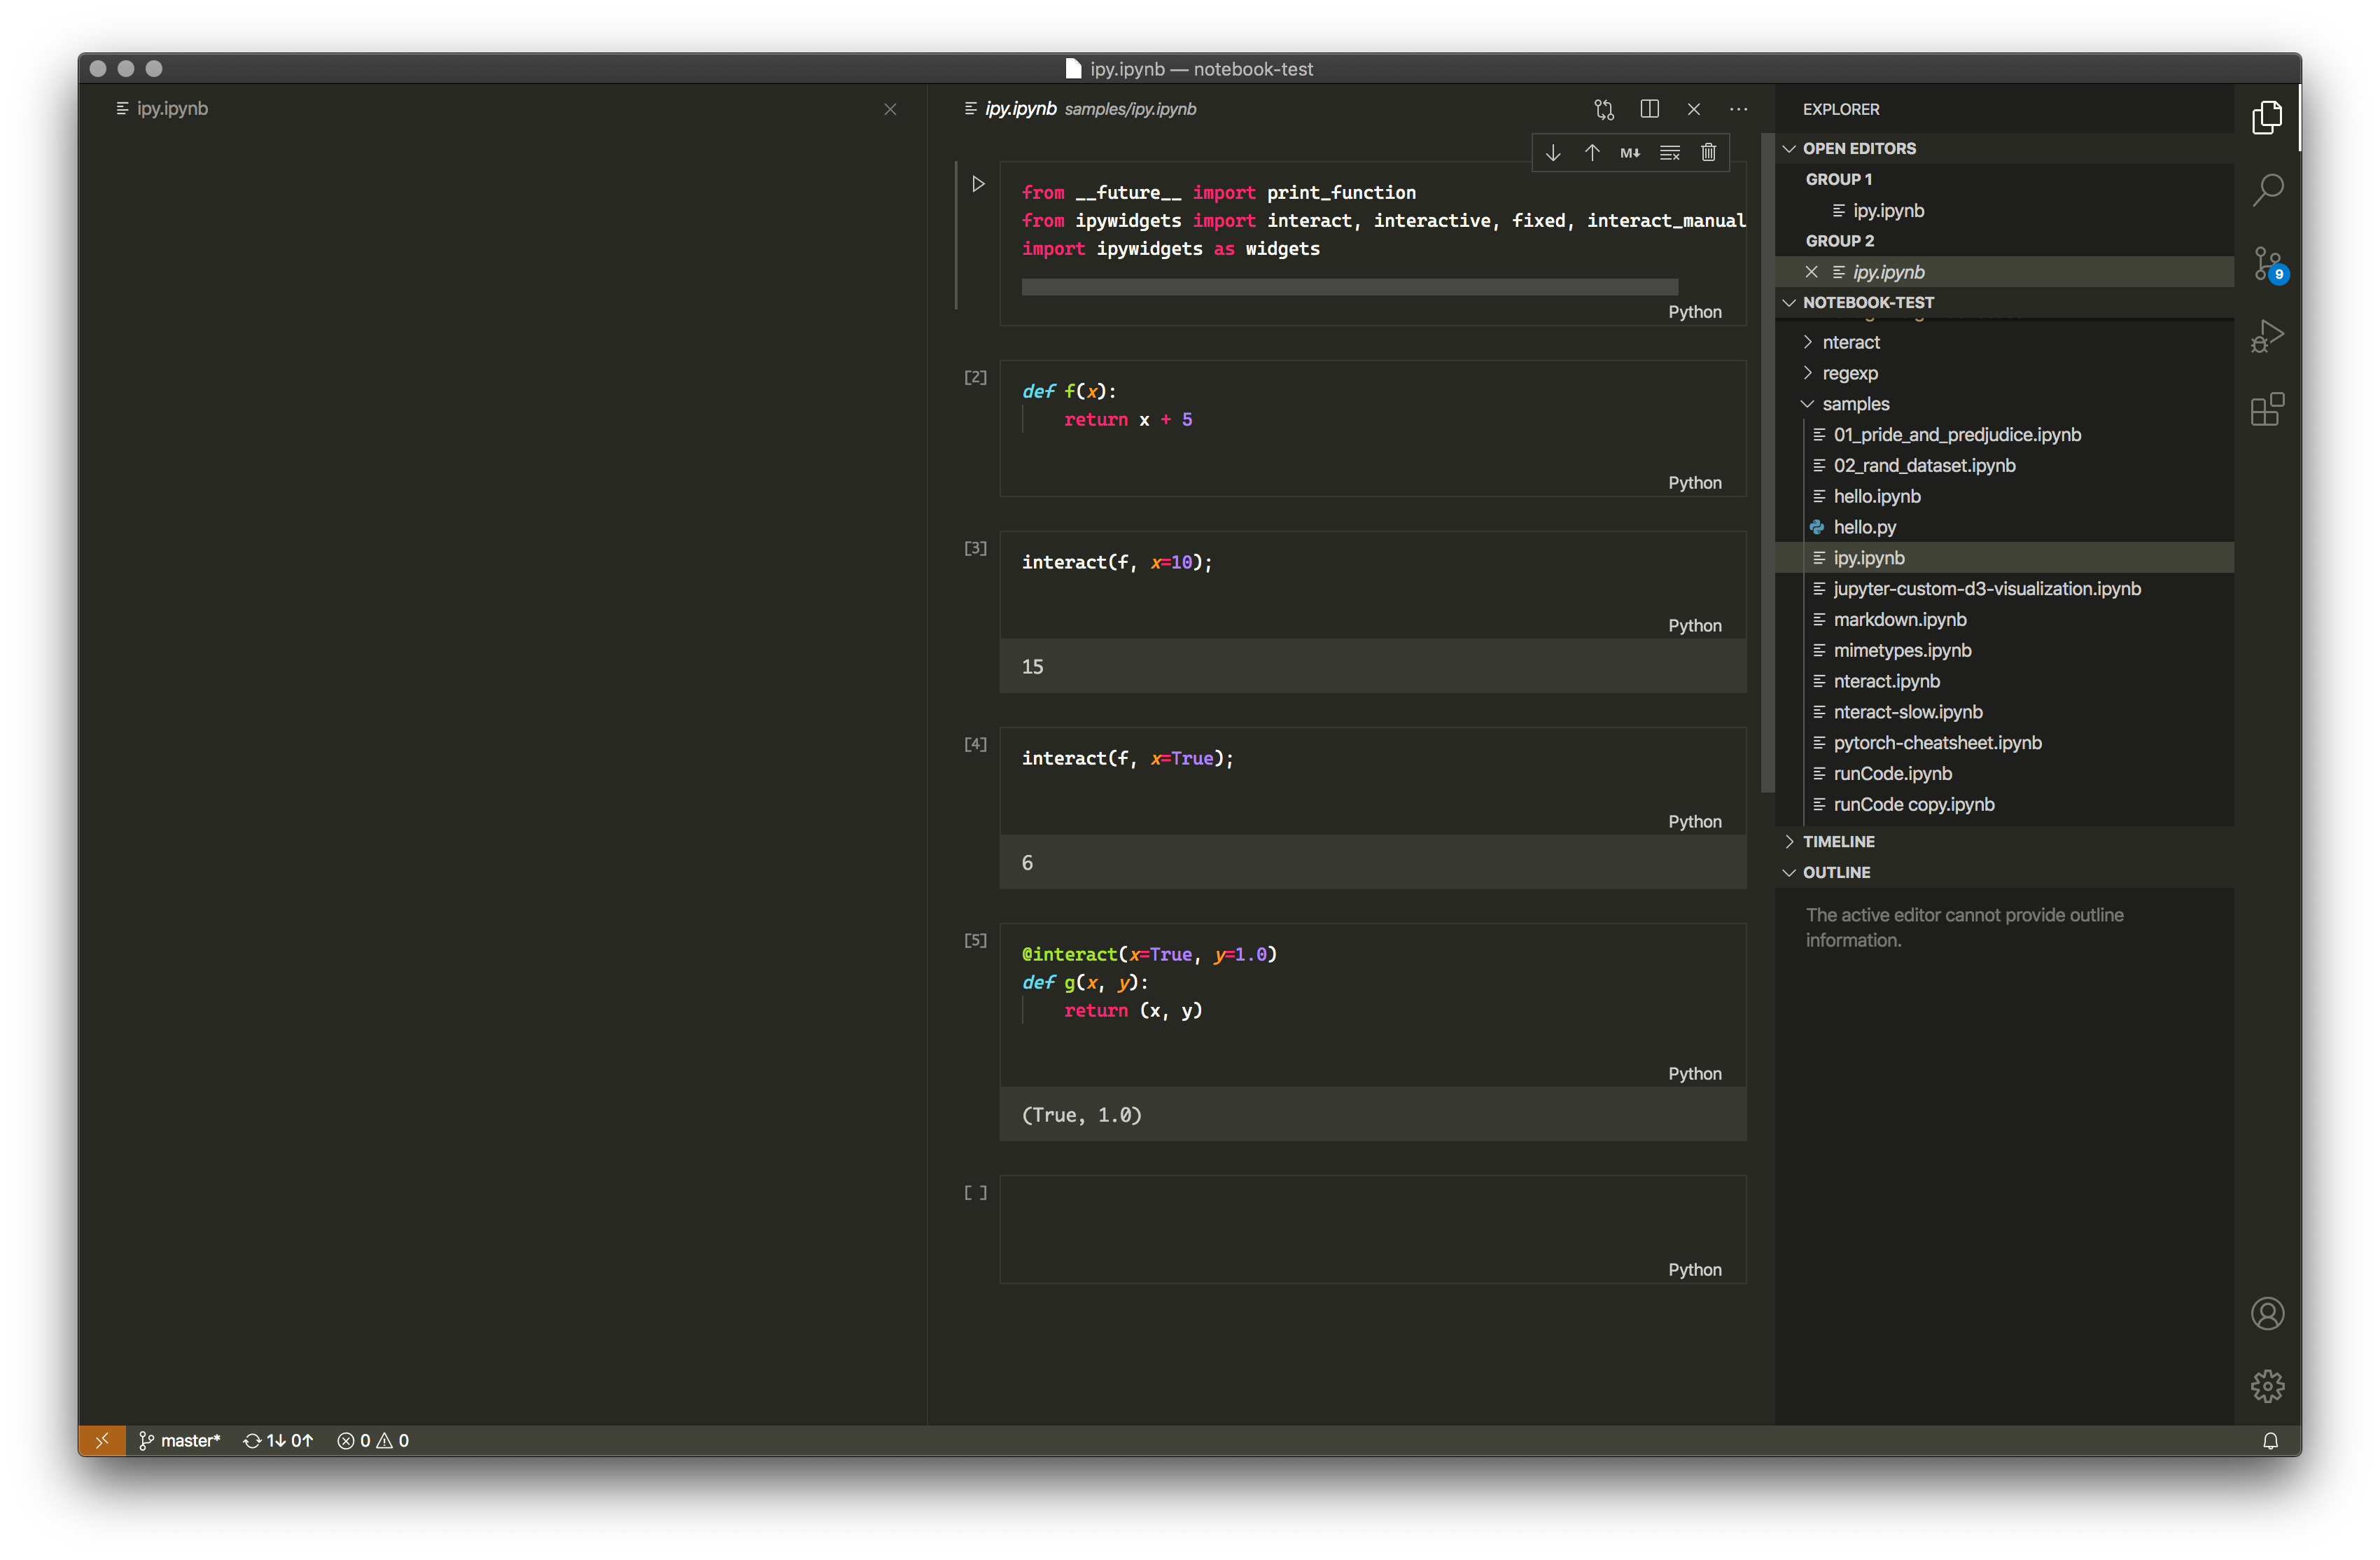The image size is (2380, 1560).
Task: Convert cell to Markdown
Action: pos(1630,153)
